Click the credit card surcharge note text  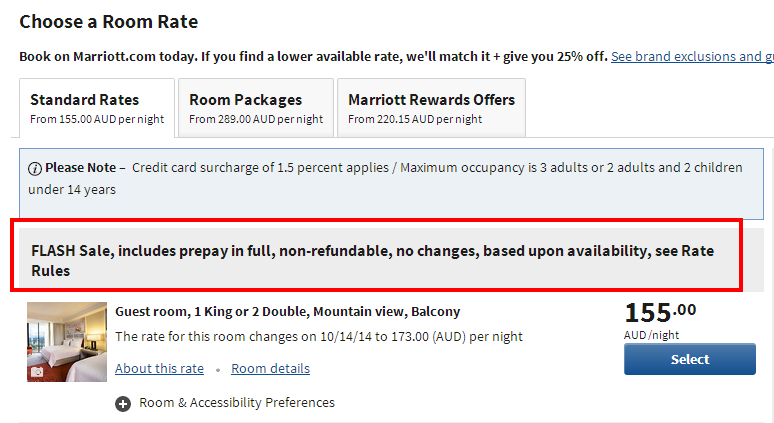click(385, 178)
